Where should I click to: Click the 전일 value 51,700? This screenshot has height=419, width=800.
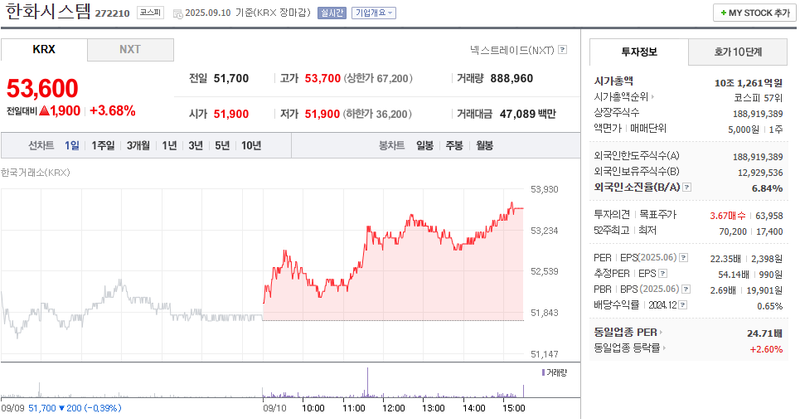pos(231,79)
